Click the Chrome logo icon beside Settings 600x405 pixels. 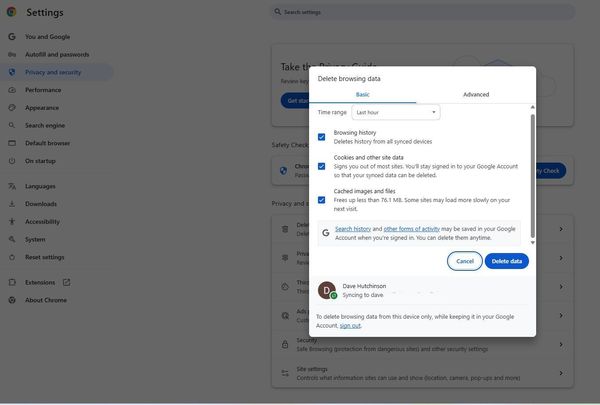[11, 12]
